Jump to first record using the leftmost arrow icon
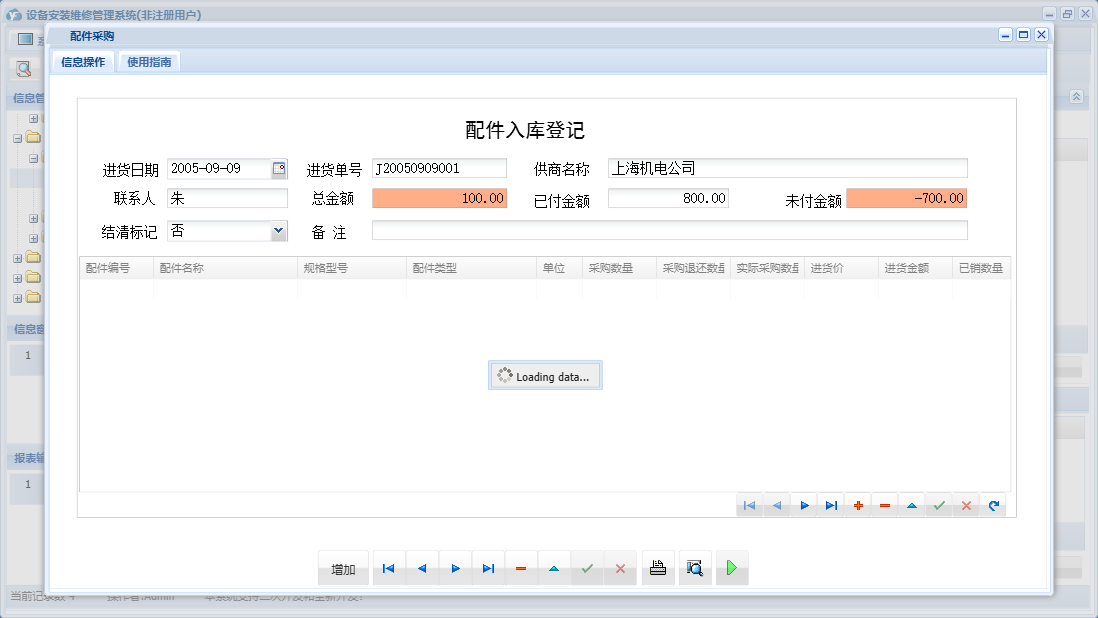The width and height of the screenshot is (1098, 618). (x=388, y=567)
